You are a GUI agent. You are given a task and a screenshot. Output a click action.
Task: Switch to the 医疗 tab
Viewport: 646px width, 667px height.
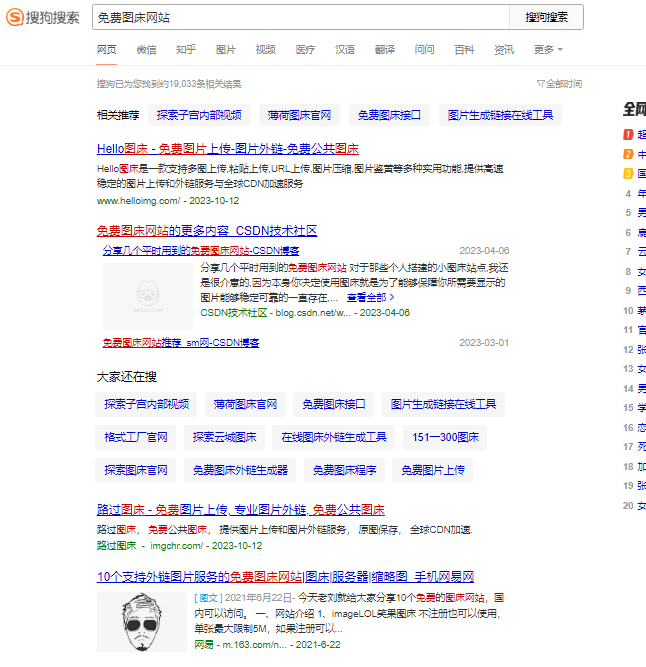(305, 50)
